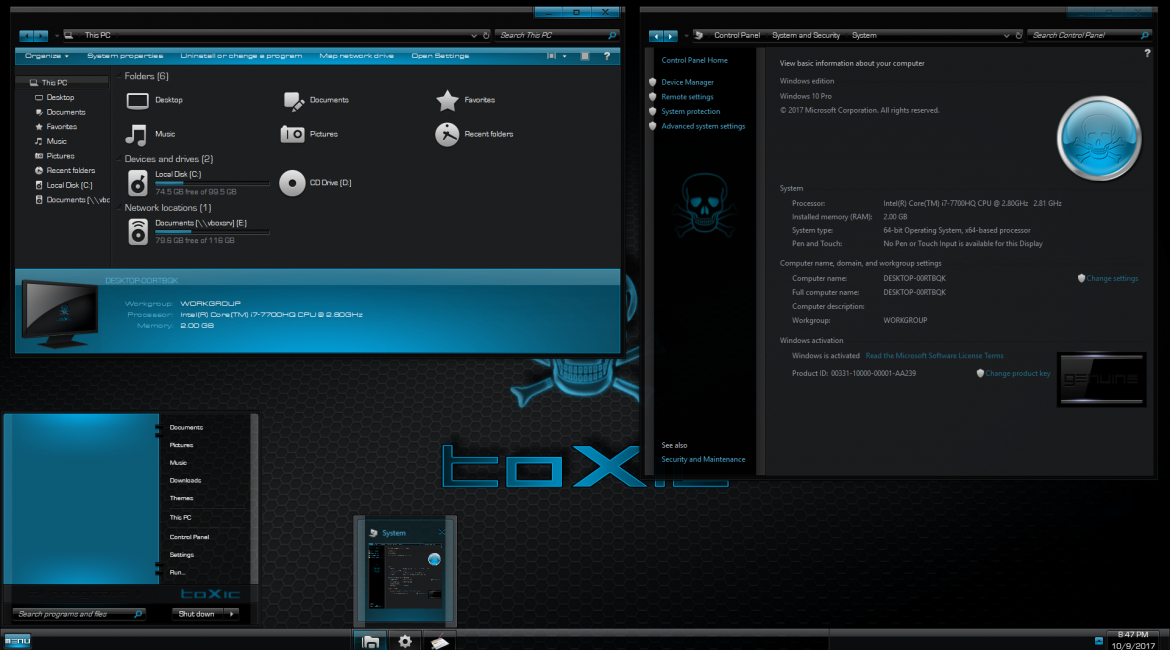Refresh the This PC address bar

pyautogui.click(x=486, y=35)
